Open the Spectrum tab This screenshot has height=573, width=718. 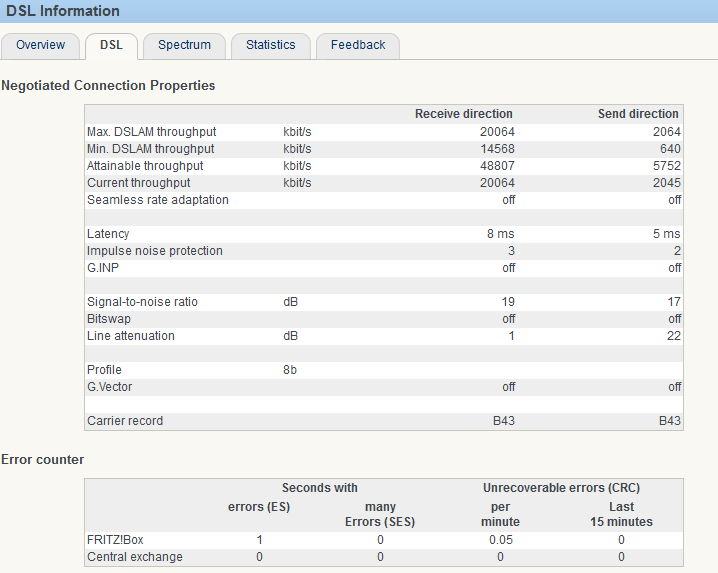pos(184,45)
